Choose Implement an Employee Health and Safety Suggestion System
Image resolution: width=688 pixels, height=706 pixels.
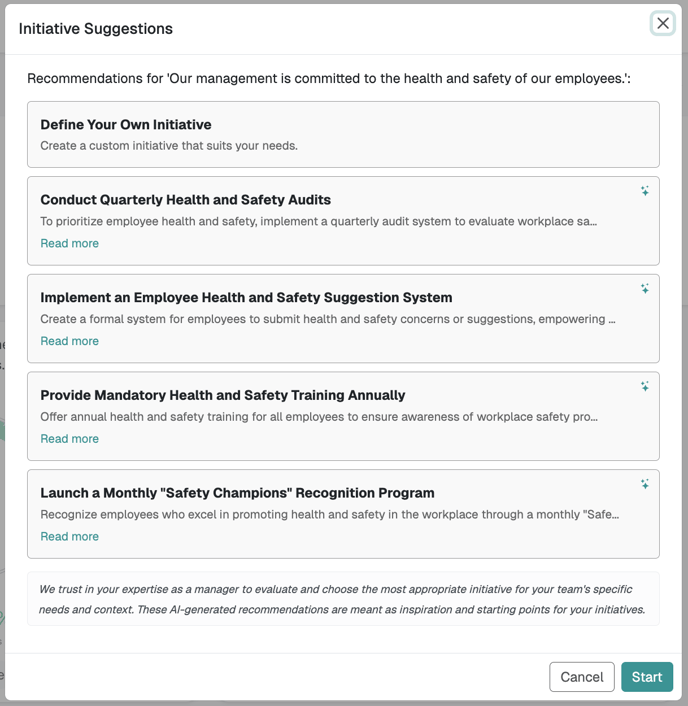pos(246,297)
